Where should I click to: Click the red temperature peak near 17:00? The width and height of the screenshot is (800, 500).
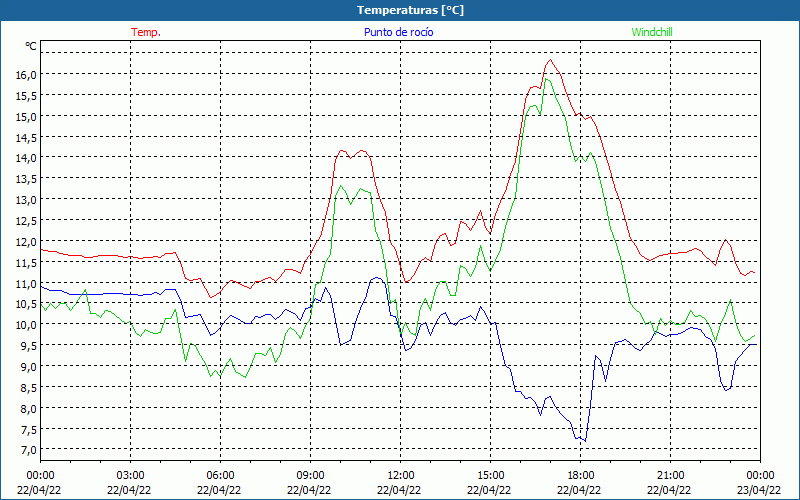(x=550, y=60)
